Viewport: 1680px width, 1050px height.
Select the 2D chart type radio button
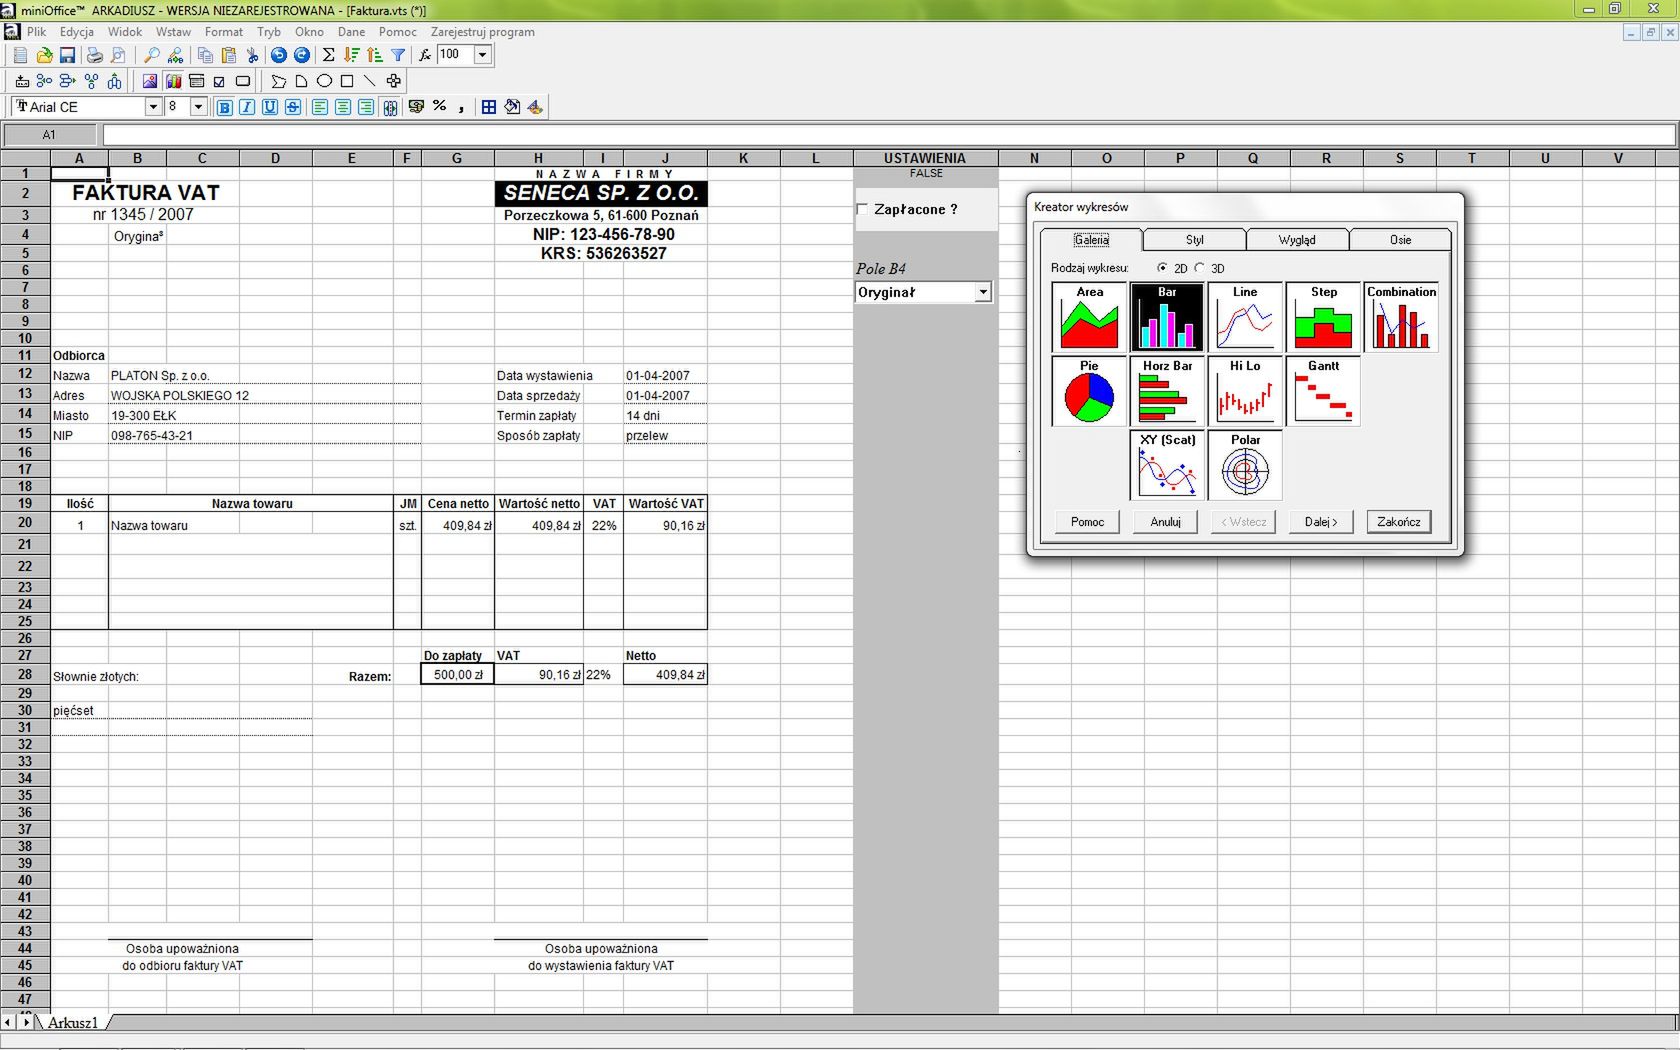point(1163,268)
